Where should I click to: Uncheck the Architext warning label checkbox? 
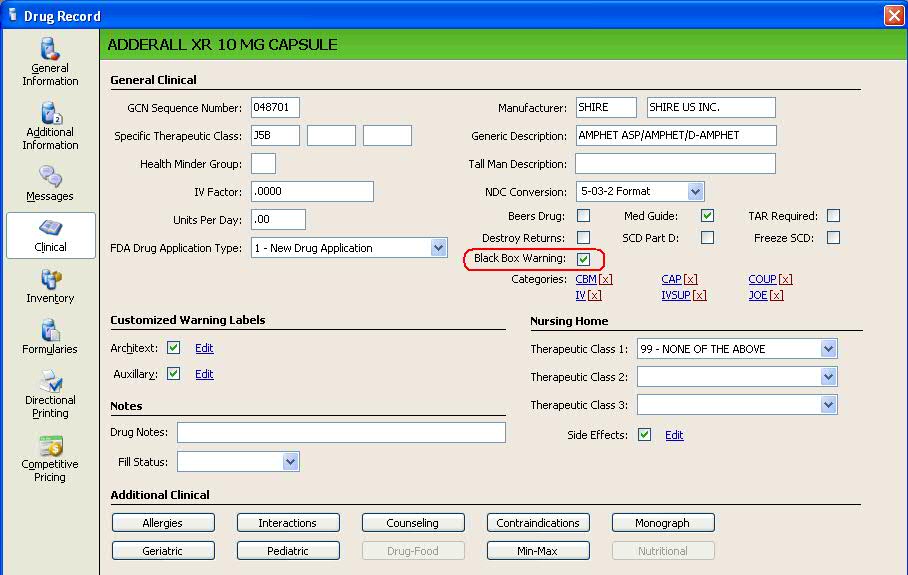tap(173, 347)
